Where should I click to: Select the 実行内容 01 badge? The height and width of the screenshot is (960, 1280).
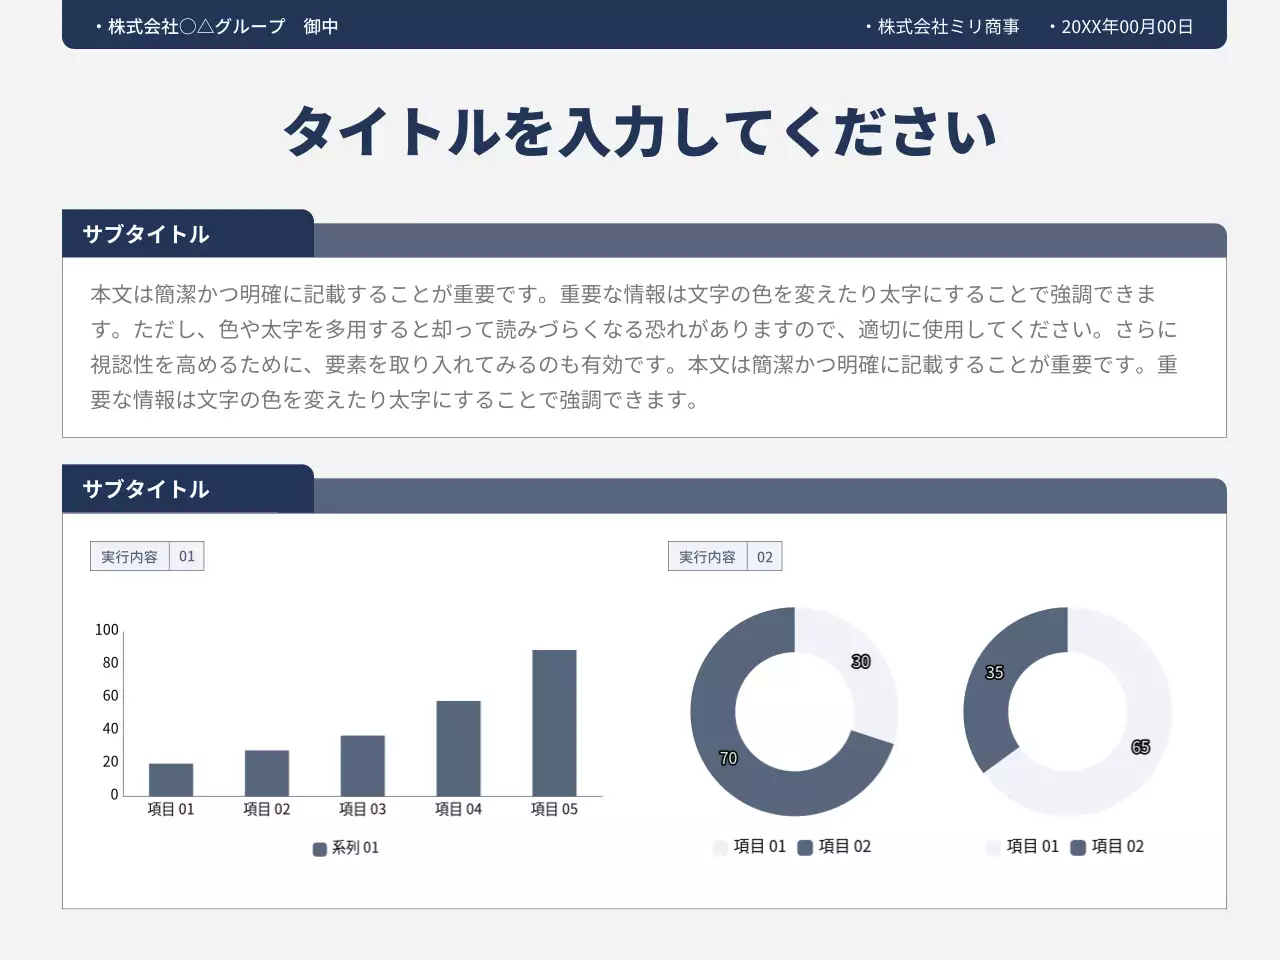(x=147, y=556)
